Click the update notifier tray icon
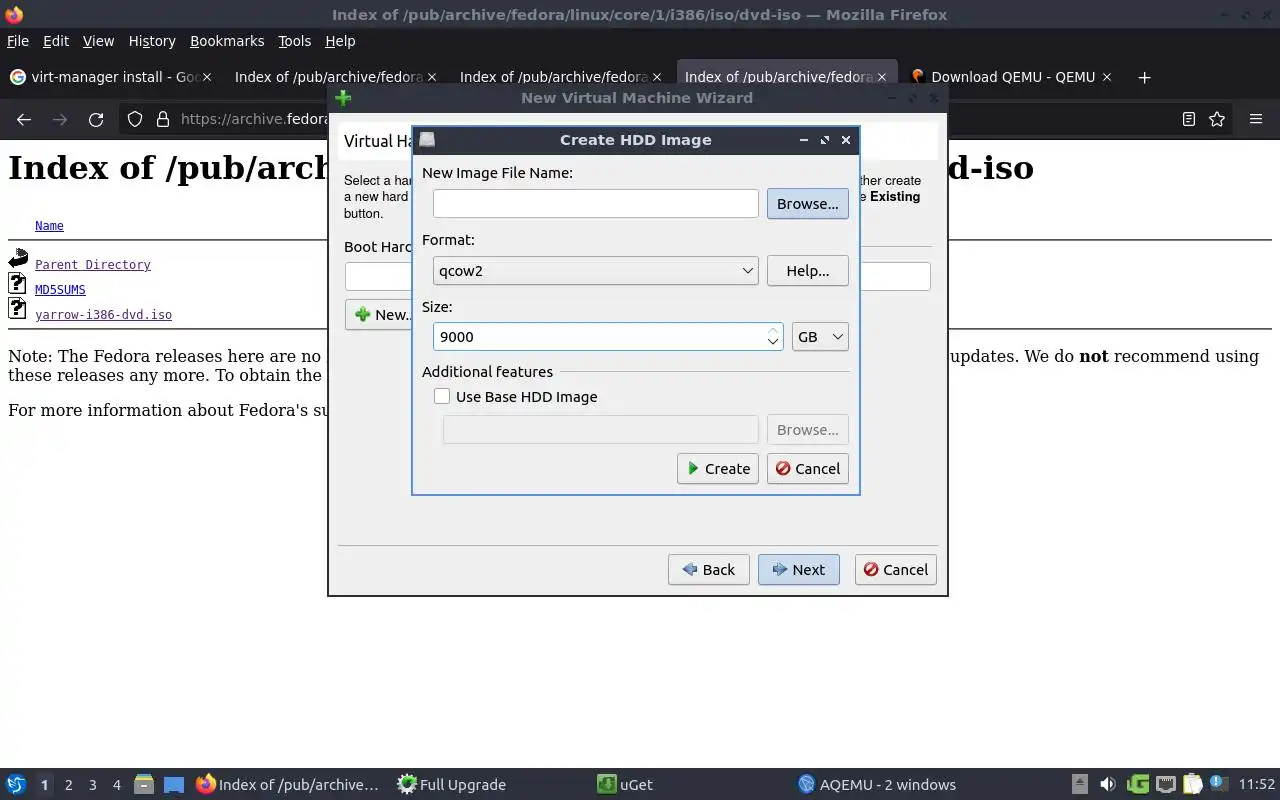Image resolution: width=1280 pixels, height=800 pixels. (x=1219, y=785)
